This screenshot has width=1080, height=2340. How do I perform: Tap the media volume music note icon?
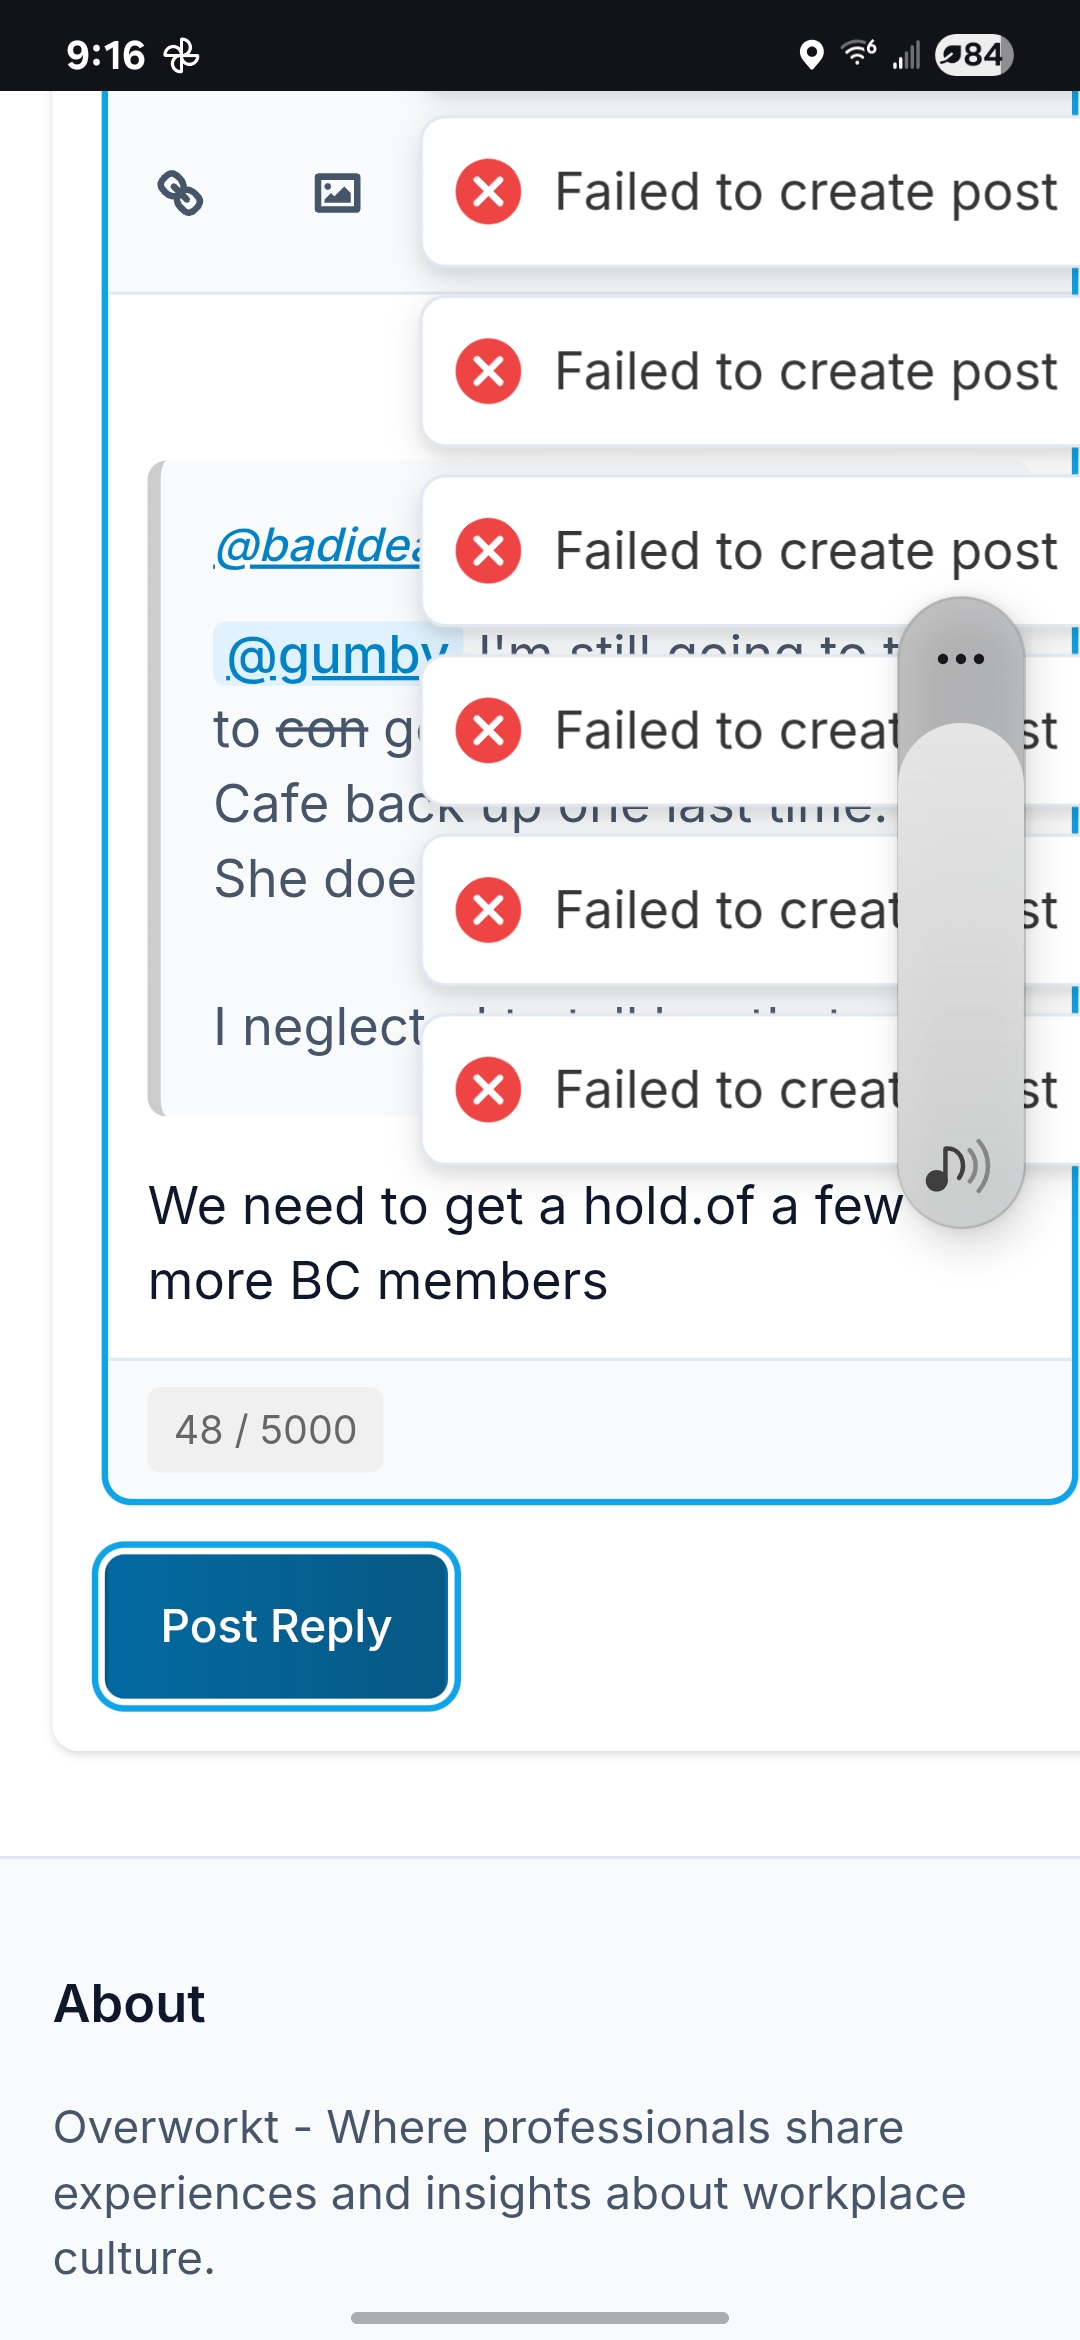click(958, 1167)
